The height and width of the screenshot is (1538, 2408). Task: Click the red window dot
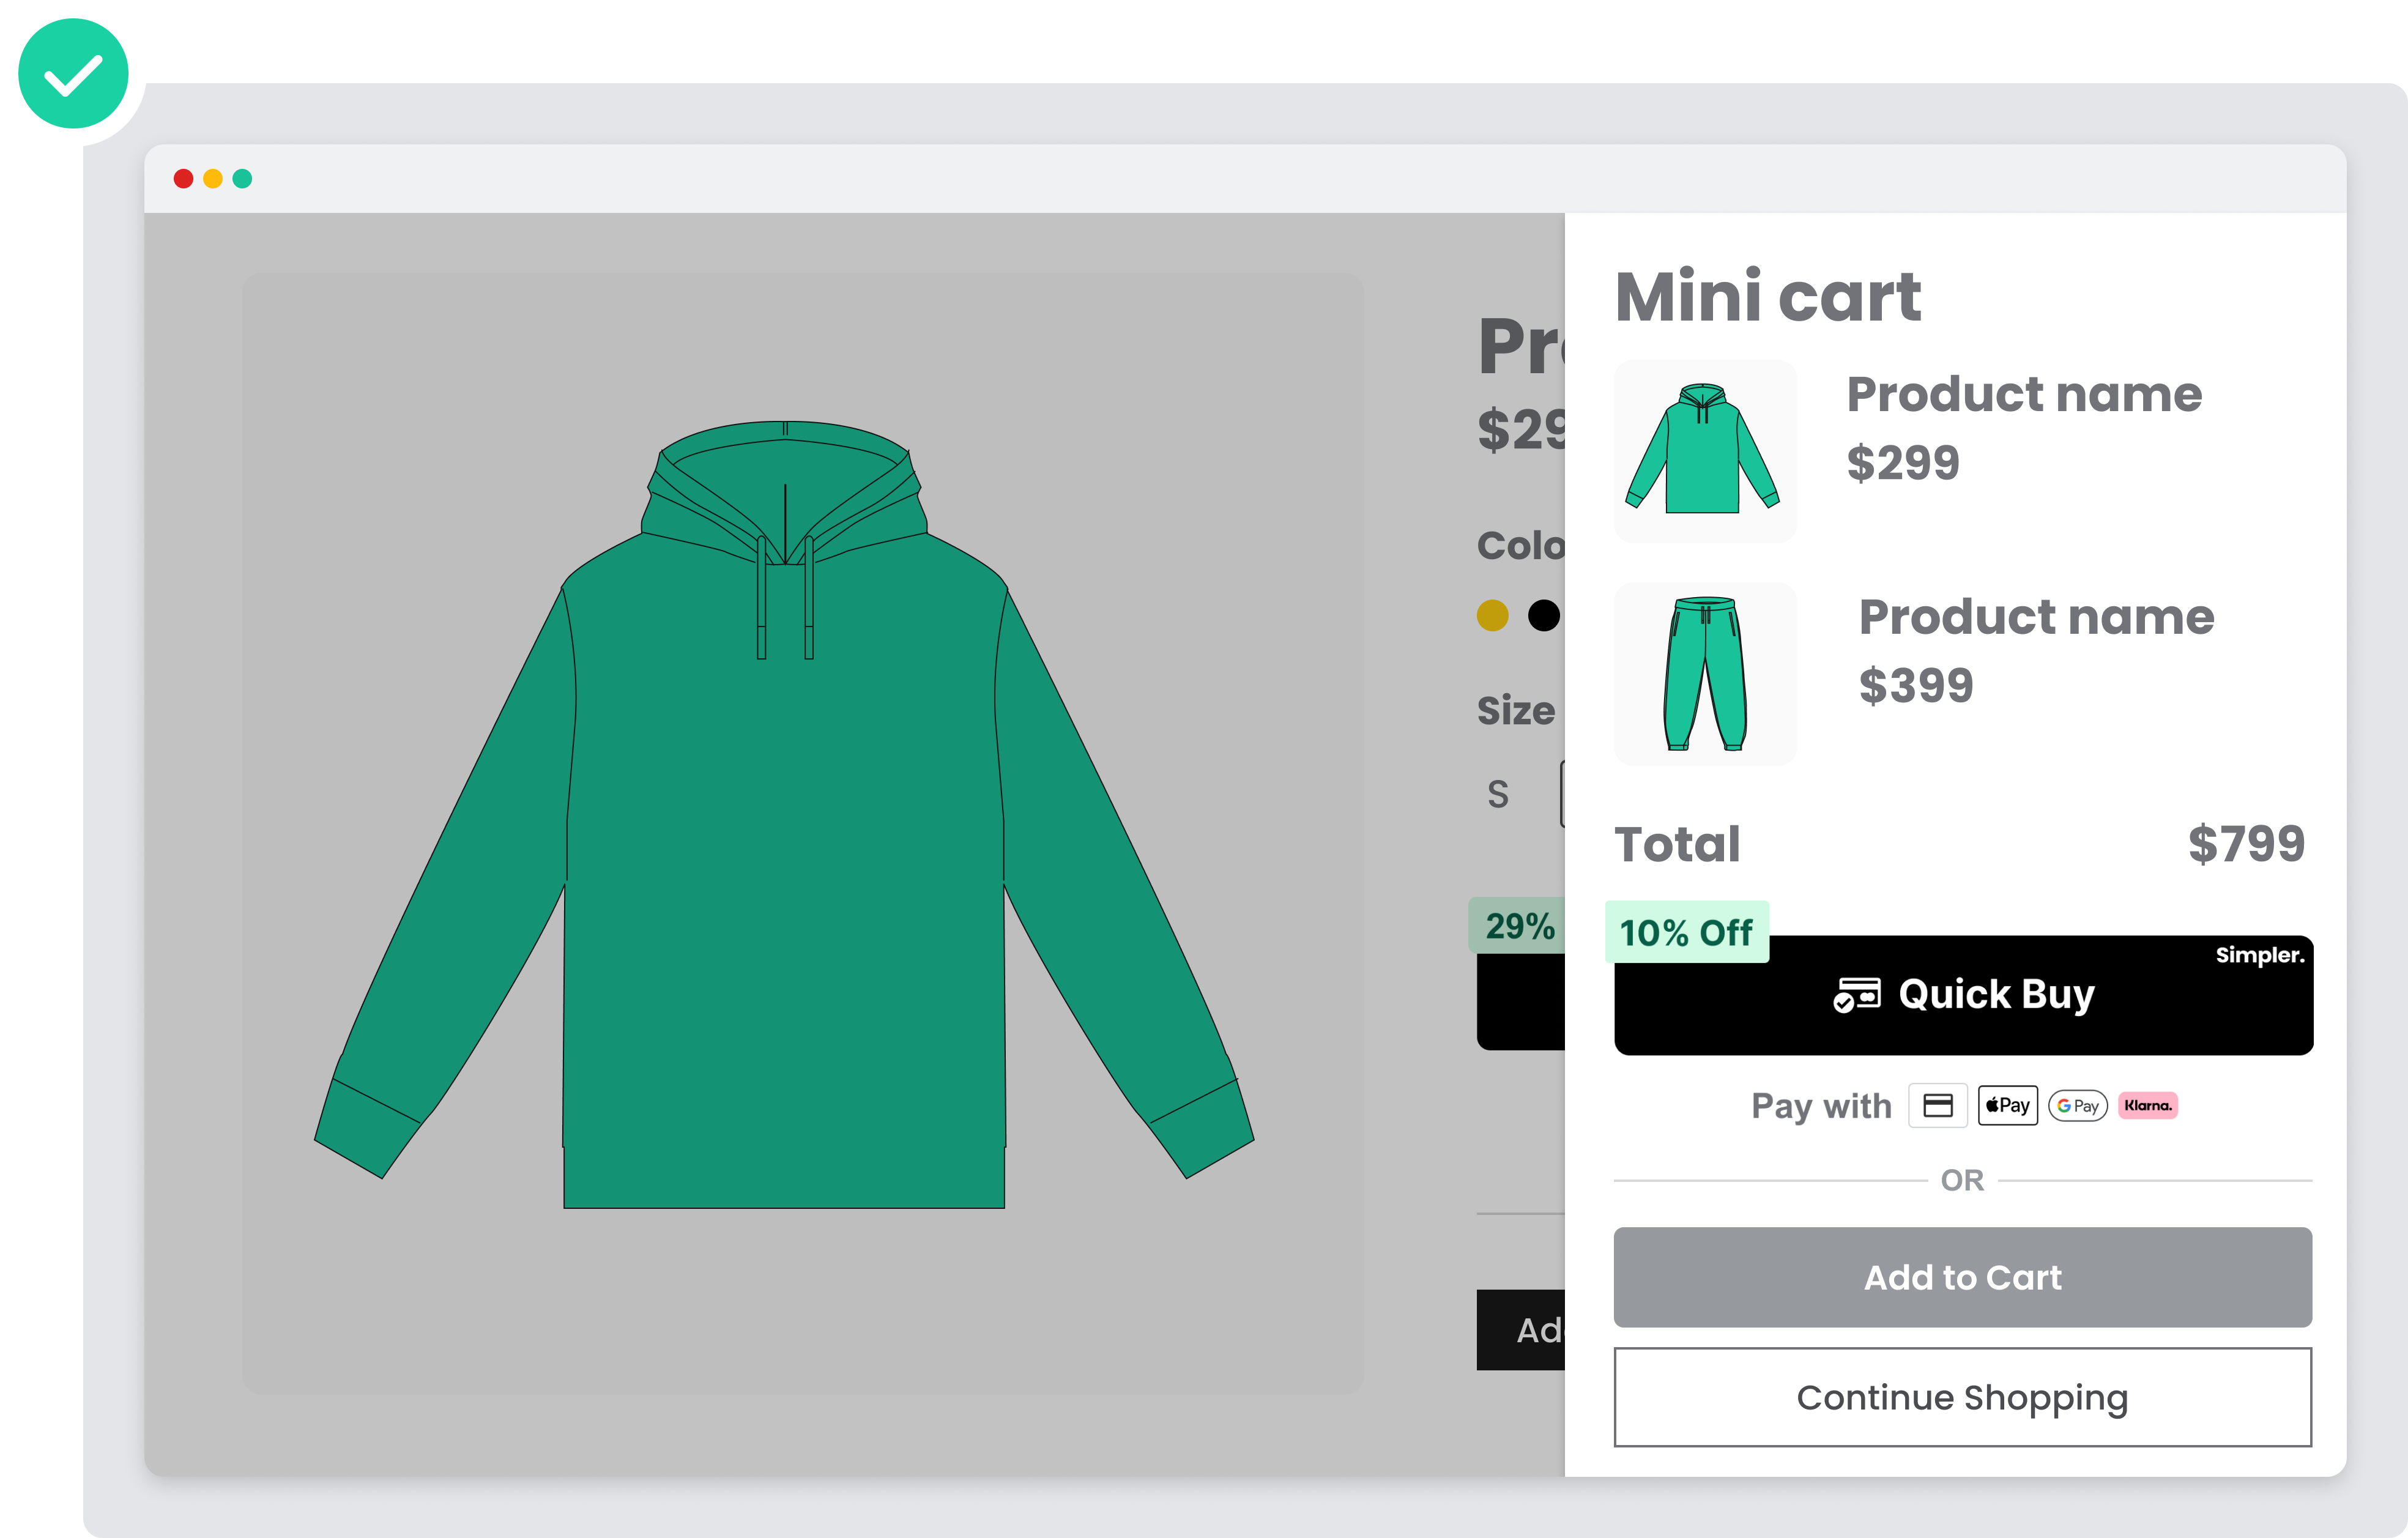pyautogui.click(x=183, y=179)
